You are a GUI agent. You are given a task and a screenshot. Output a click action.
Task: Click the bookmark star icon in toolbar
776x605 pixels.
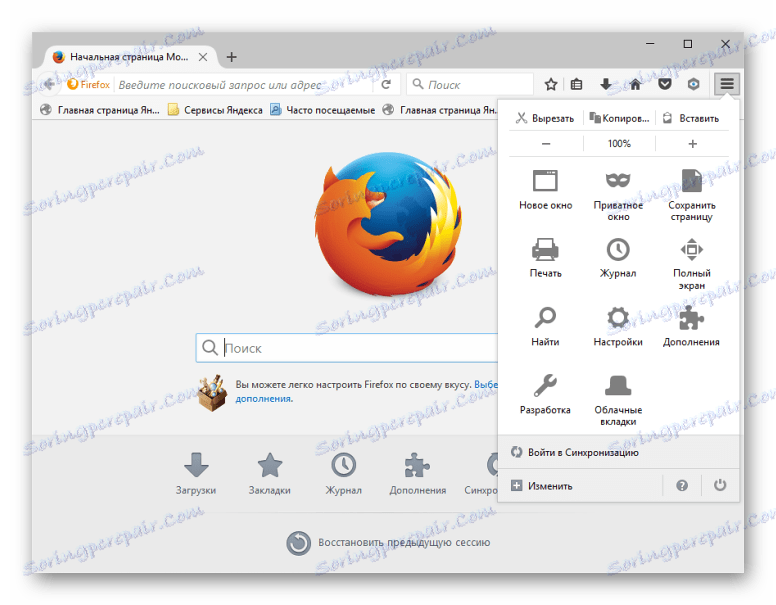point(551,85)
